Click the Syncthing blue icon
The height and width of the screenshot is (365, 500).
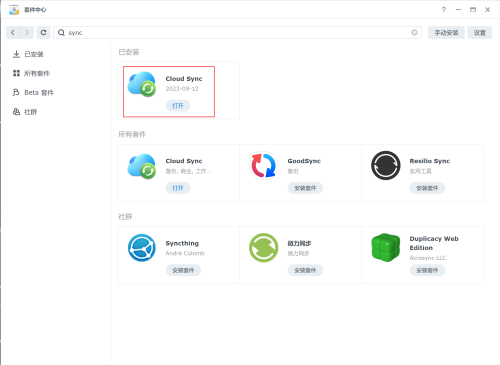click(142, 248)
